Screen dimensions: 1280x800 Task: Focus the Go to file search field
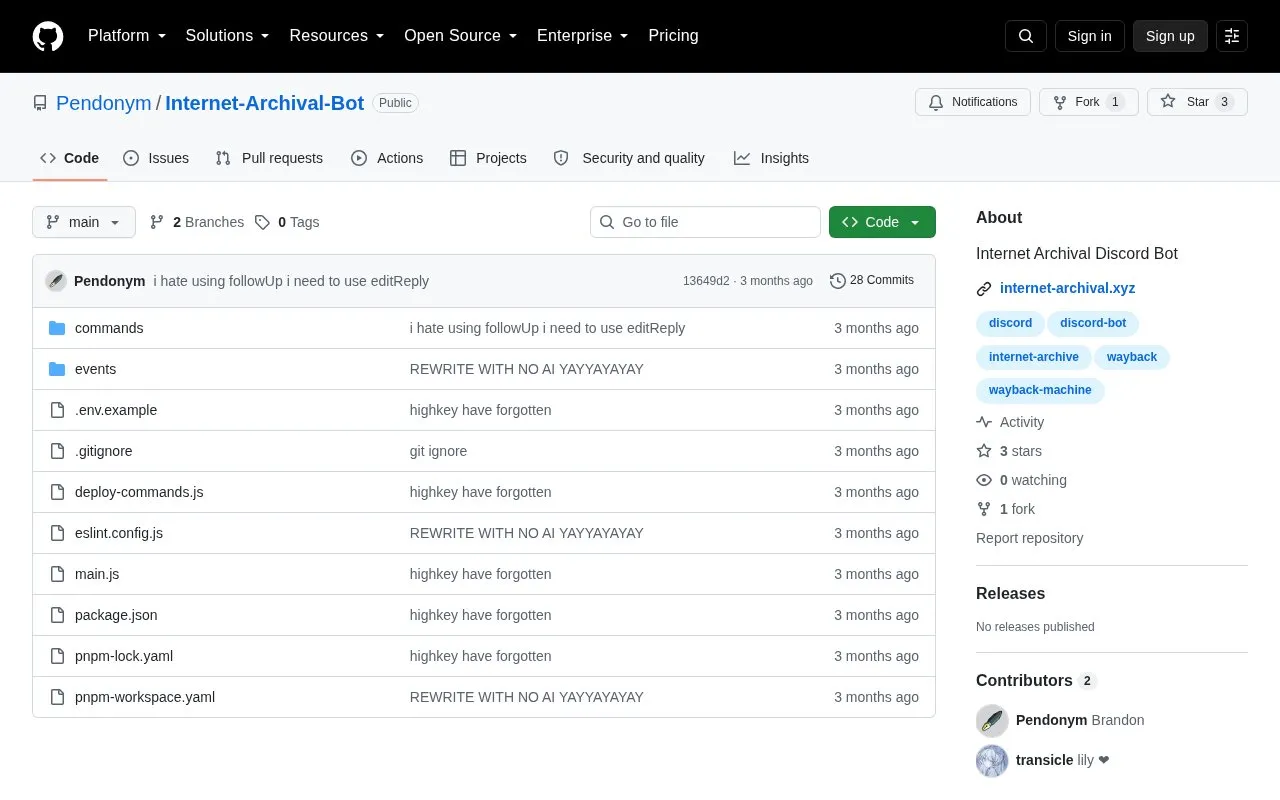[705, 222]
